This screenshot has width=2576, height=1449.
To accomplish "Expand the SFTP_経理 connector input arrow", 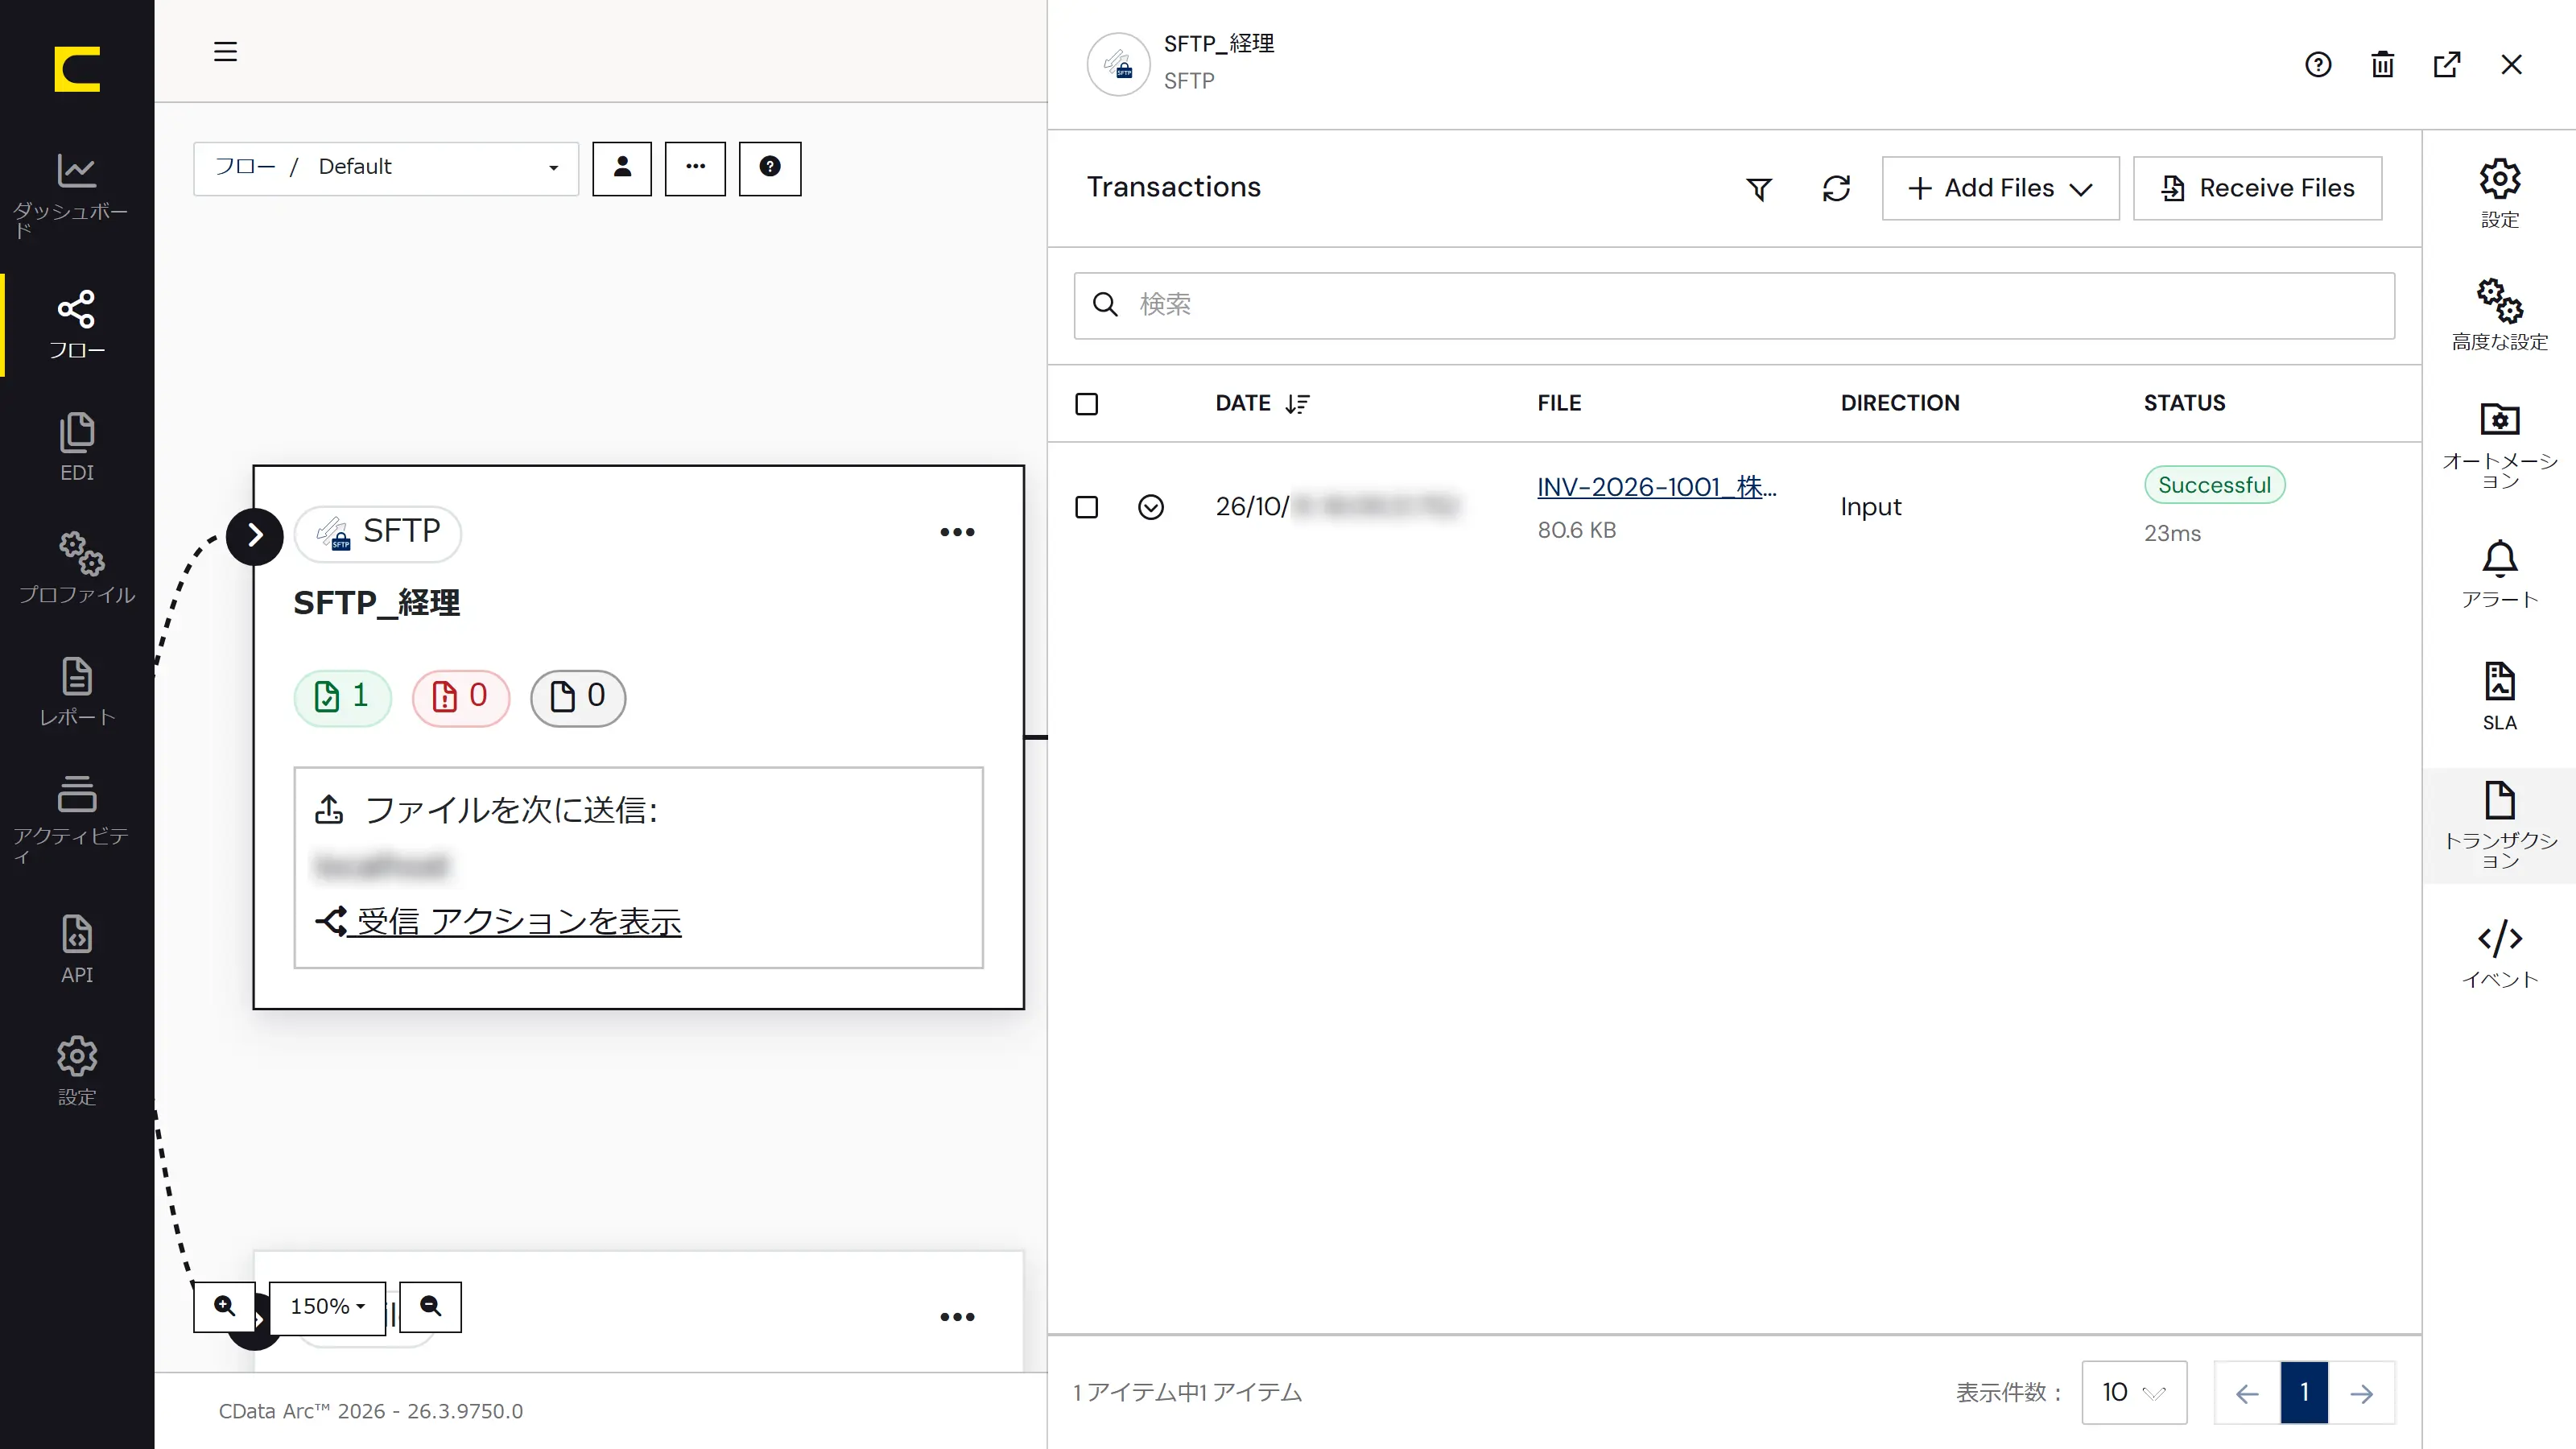I will point(255,536).
